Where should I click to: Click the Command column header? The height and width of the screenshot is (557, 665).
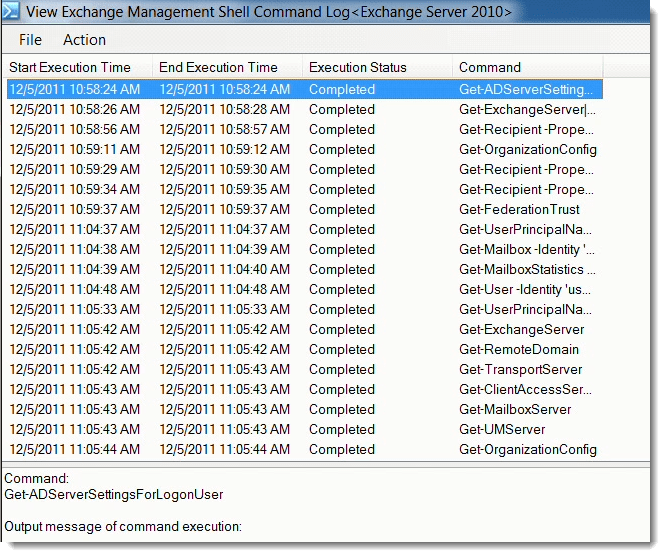click(x=490, y=67)
